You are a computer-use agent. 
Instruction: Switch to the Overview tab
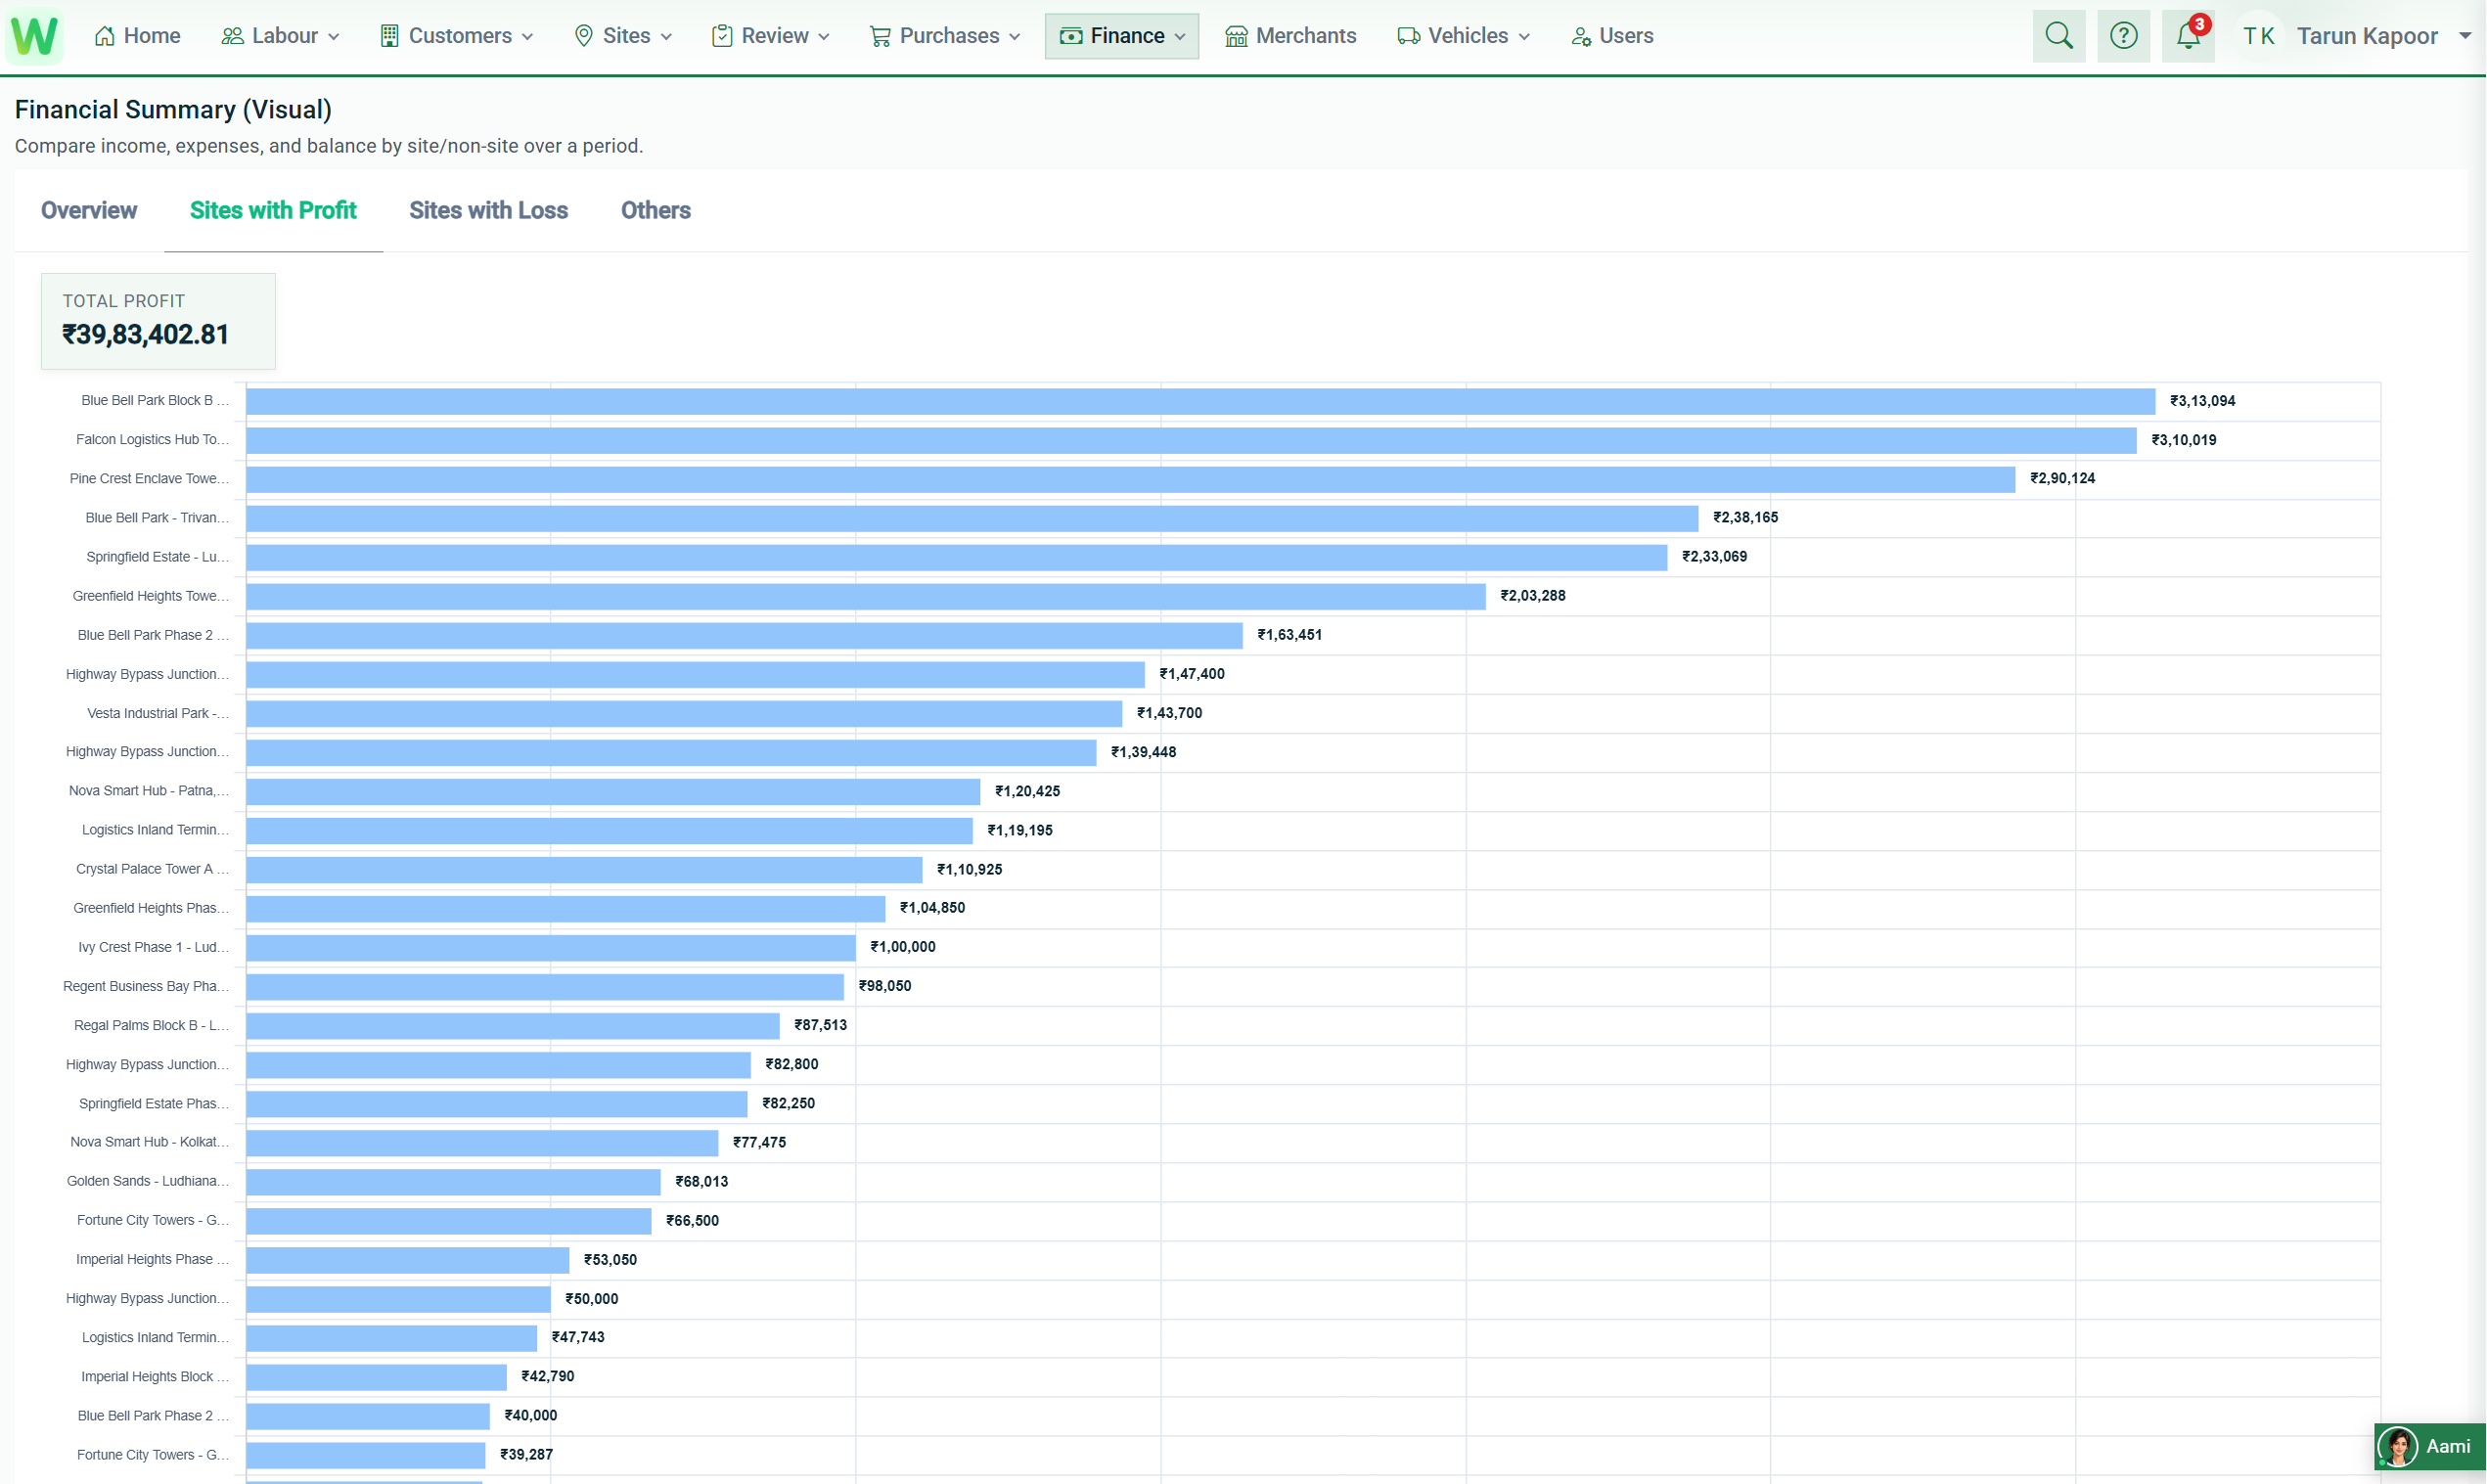pyautogui.click(x=89, y=210)
